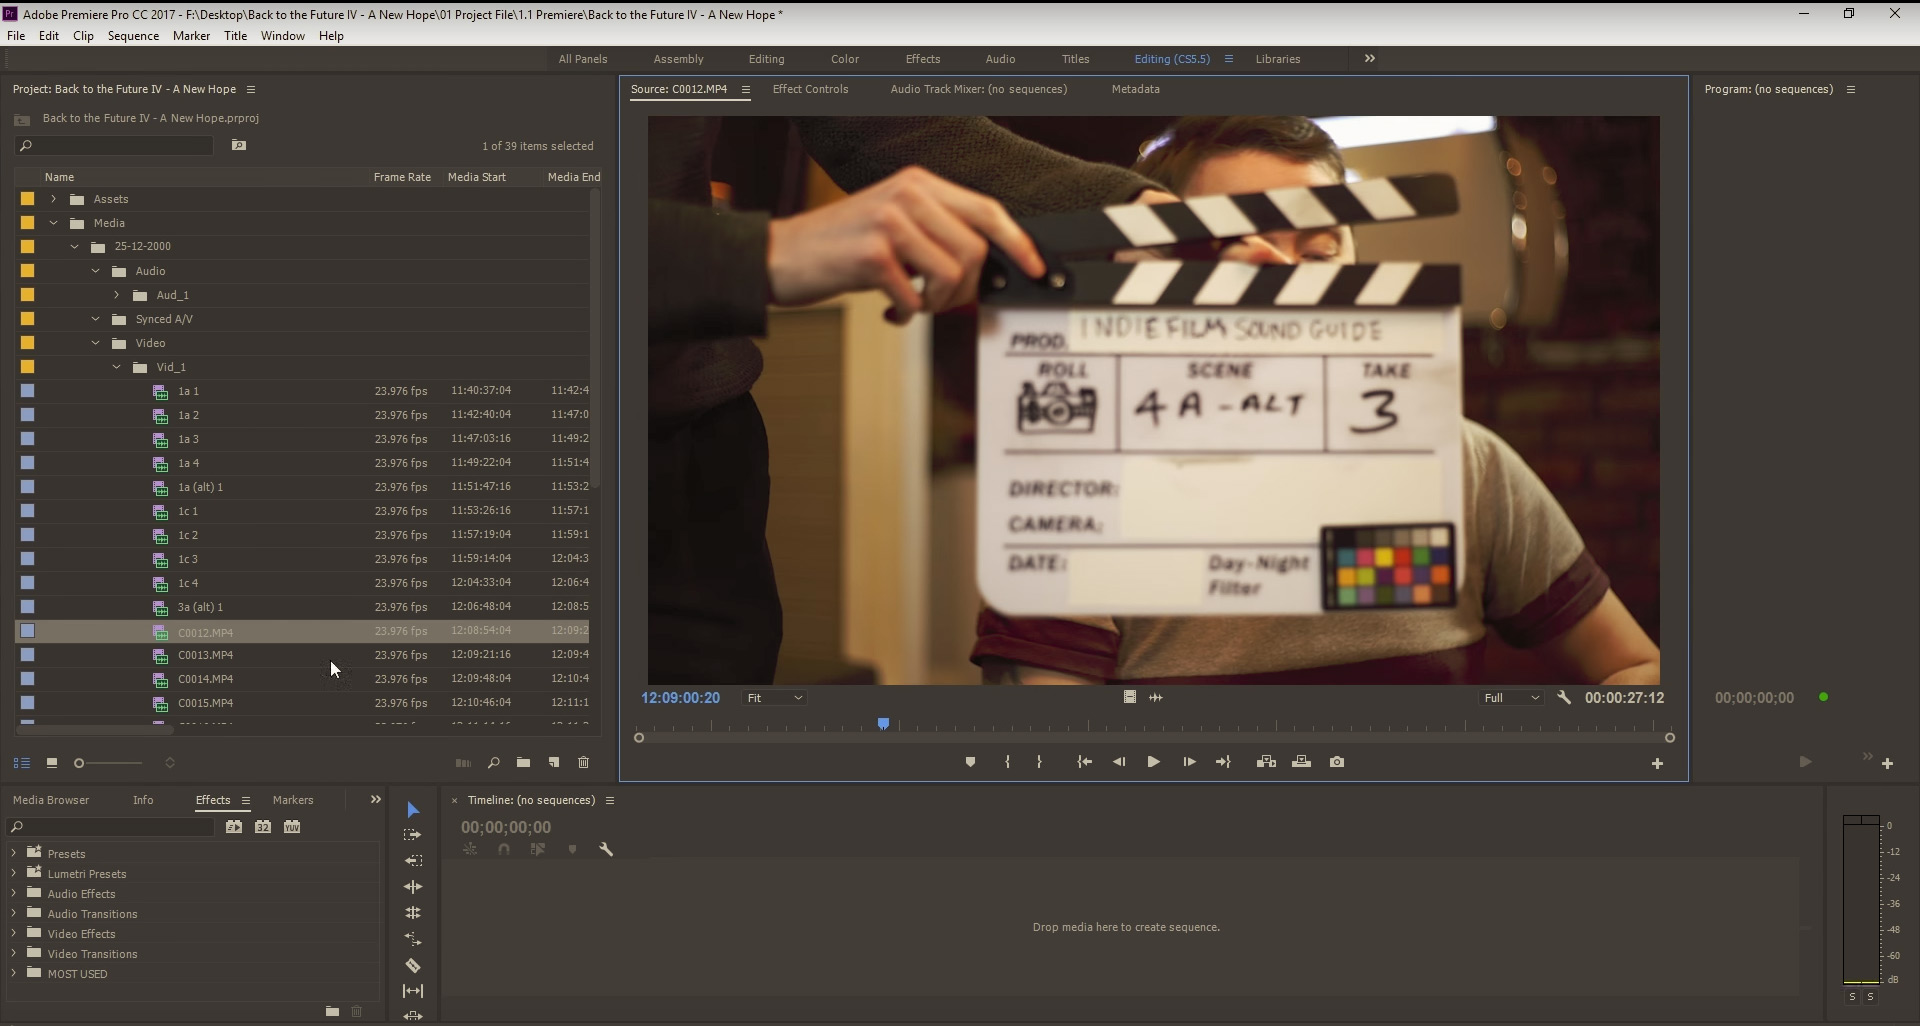Screen dimensions: 1920x1026
Task: Go to Out point in Source monitor
Action: (1223, 762)
